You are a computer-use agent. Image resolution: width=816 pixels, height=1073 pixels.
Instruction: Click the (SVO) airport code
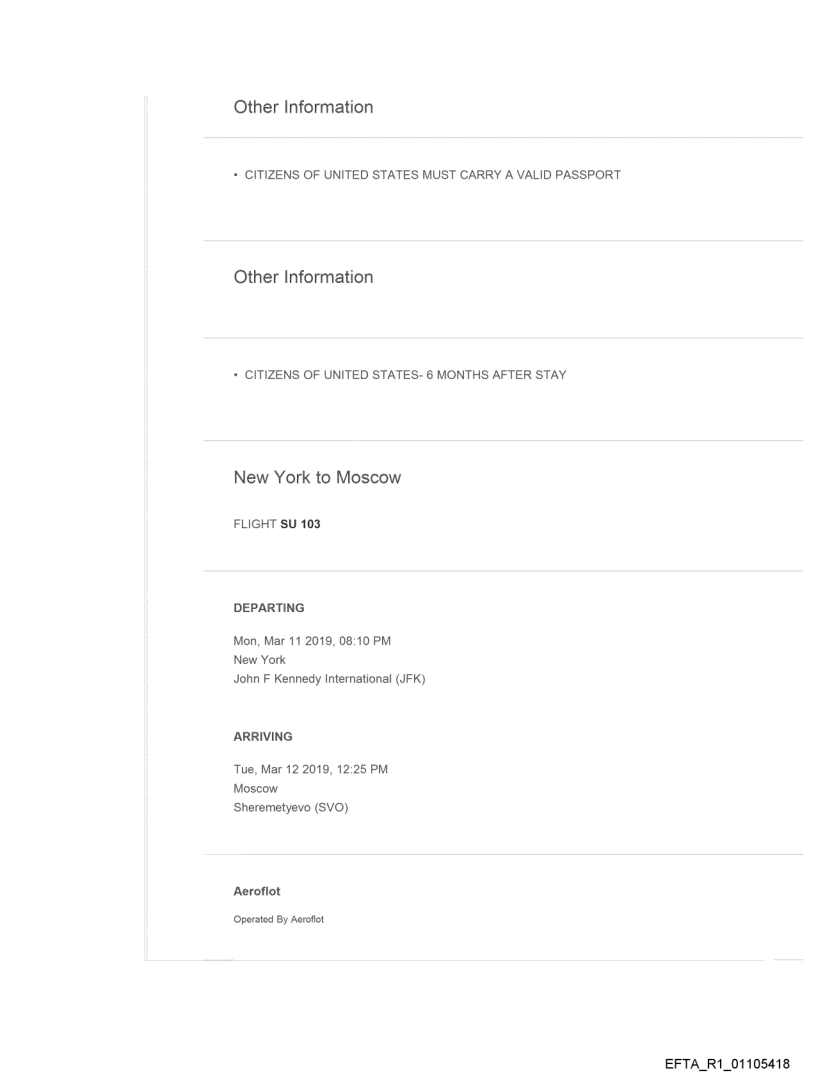(341, 809)
